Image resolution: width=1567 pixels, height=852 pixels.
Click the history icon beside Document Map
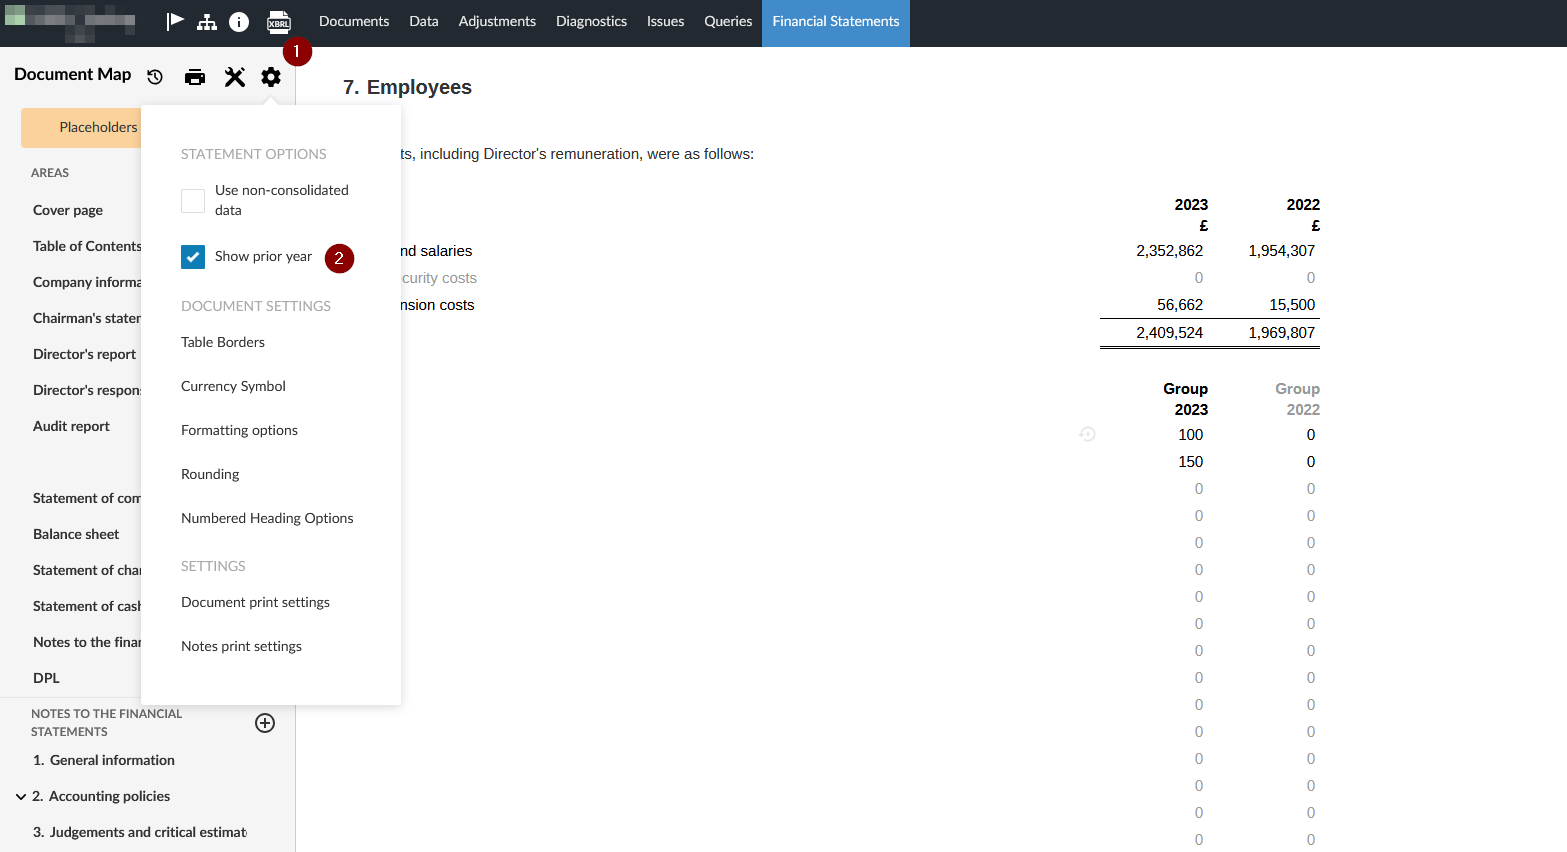click(x=155, y=77)
